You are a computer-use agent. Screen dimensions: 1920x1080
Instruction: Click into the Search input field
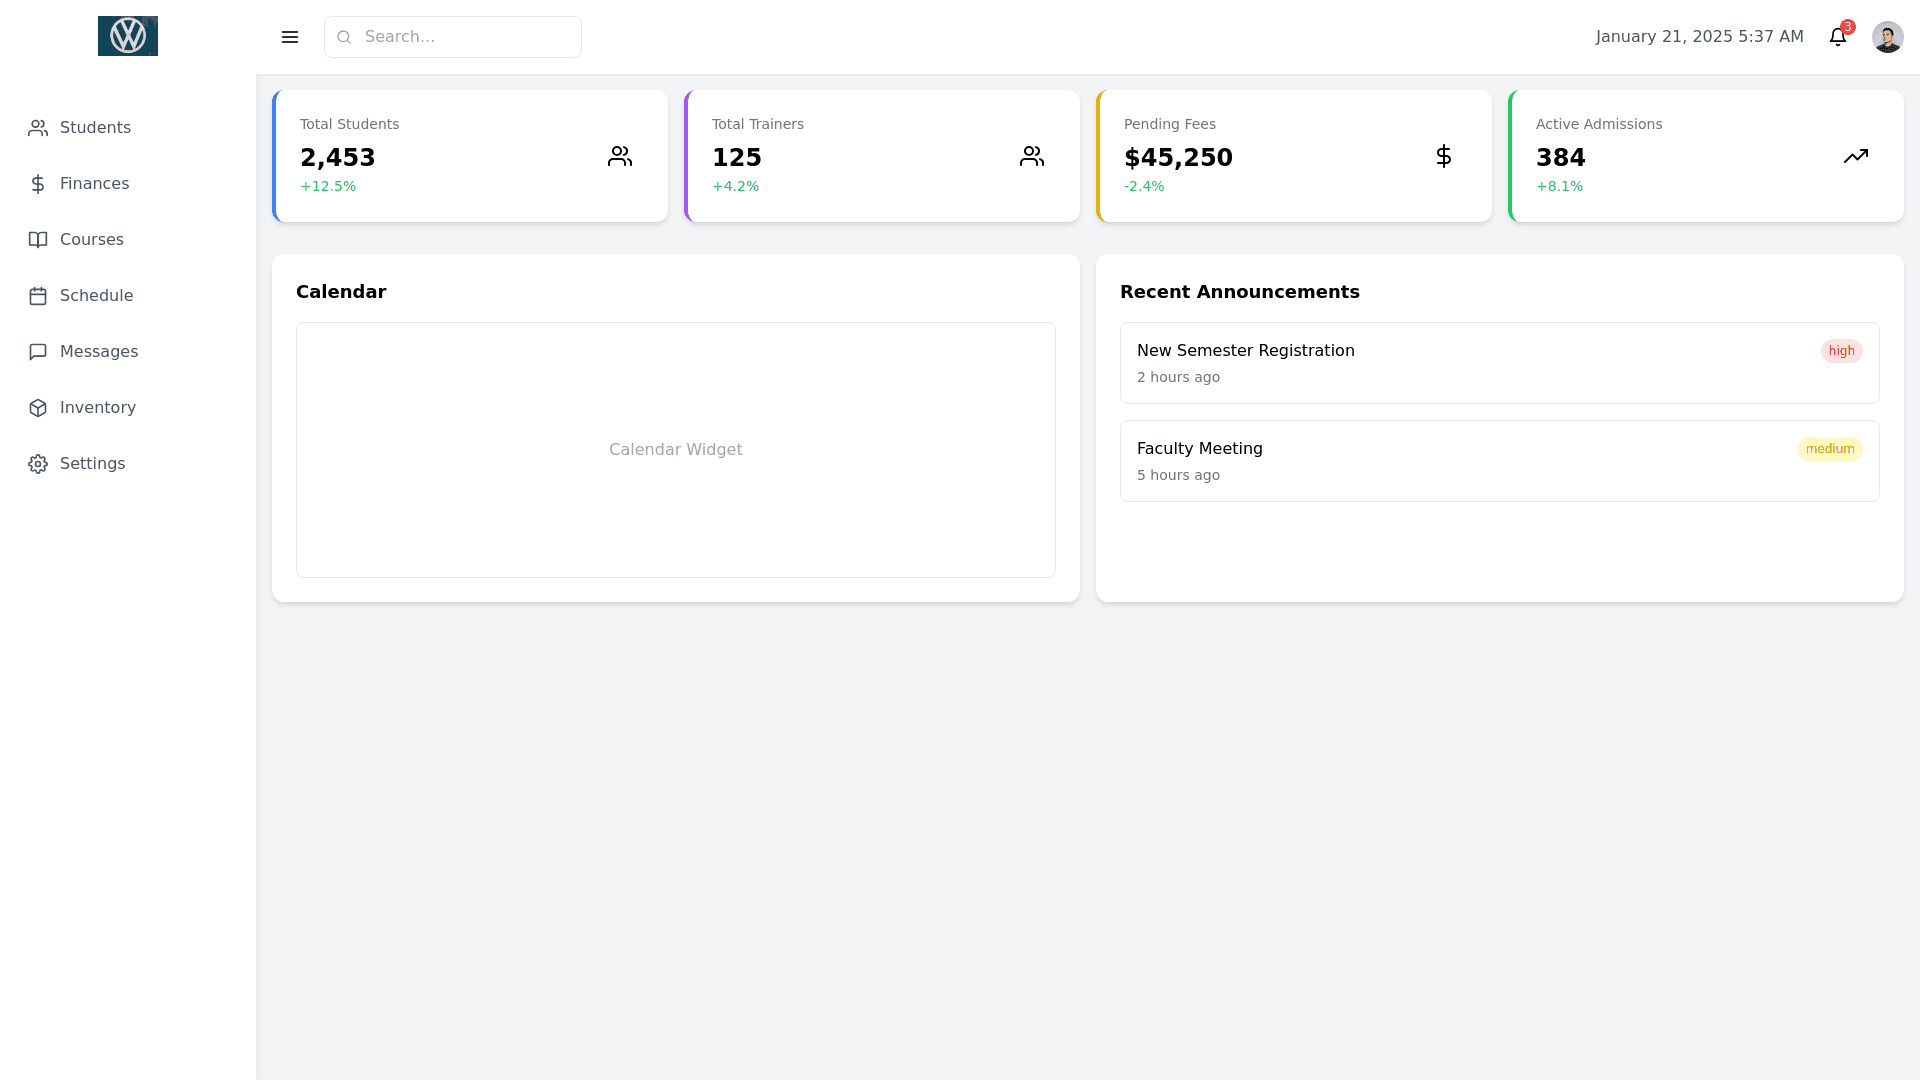point(465,37)
